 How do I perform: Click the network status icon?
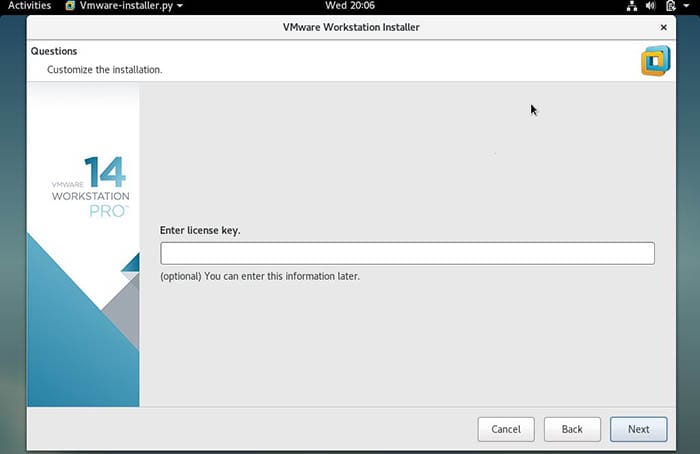coord(632,6)
